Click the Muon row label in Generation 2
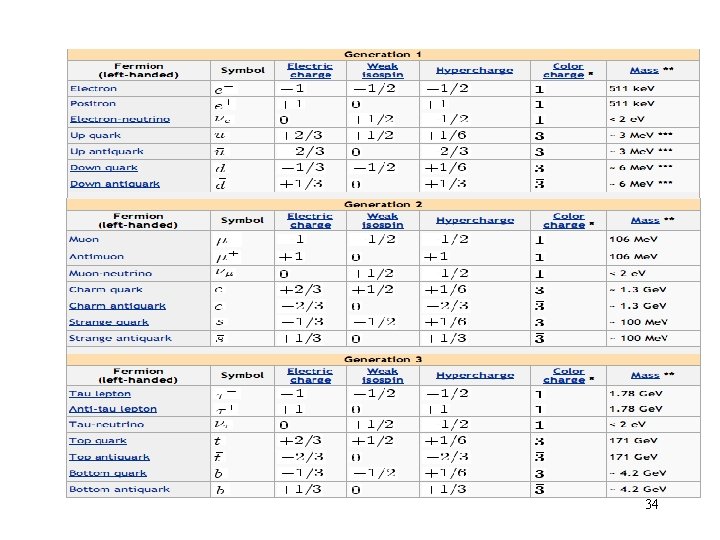This screenshot has height=540, width=720. pyautogui.click(x=84, y=239)
